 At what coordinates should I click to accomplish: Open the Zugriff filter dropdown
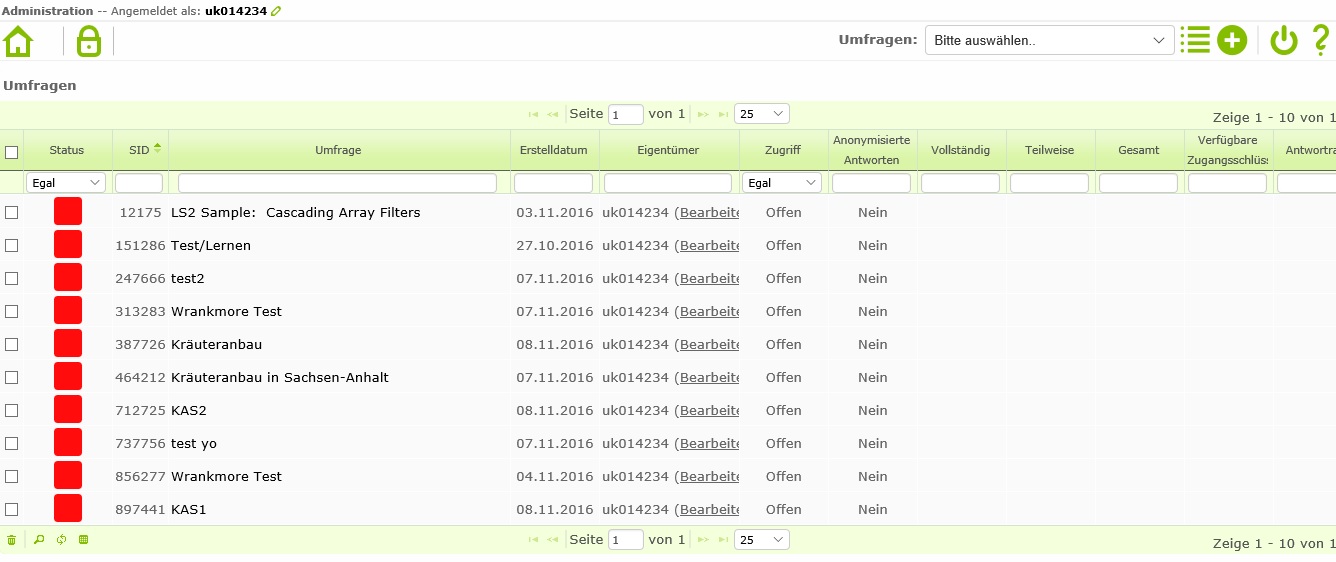(782, 183)
